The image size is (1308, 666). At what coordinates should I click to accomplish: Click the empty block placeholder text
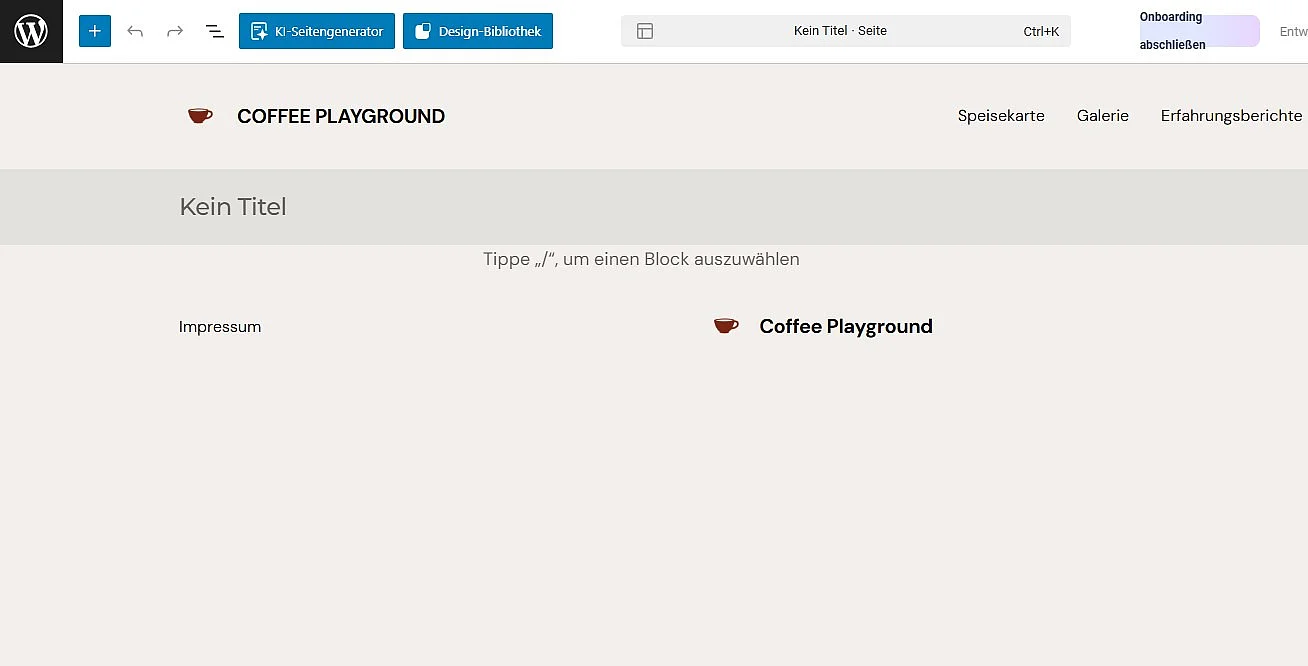click(x=641, y=259)
